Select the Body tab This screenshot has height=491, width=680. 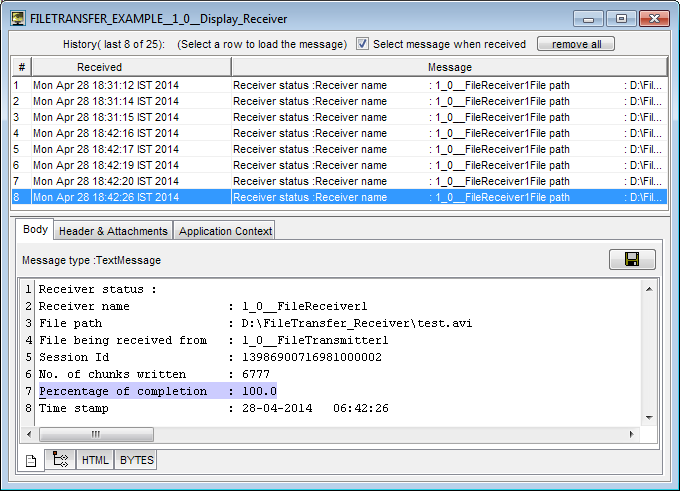[x=35, y=230]
